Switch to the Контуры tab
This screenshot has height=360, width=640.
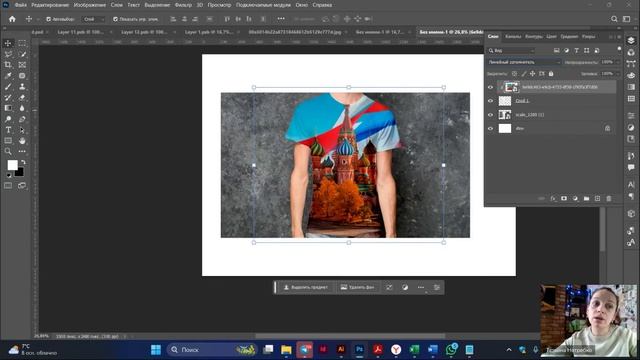point(533,37)
